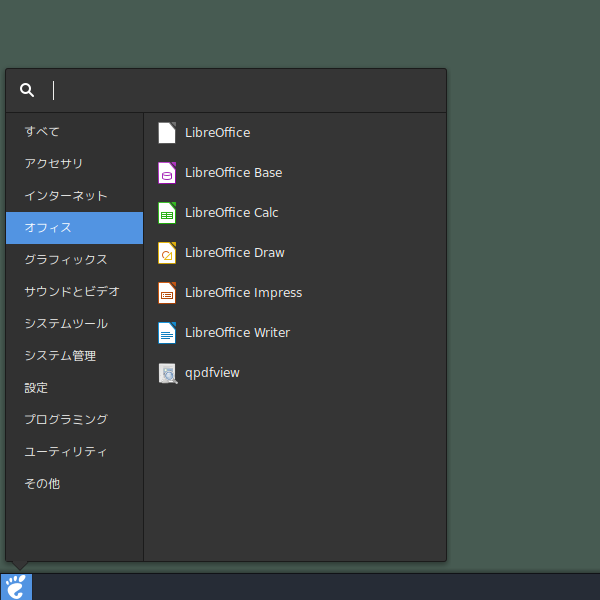
Task: Launch the LibreOffice entry by its label
Action: pyautogui.click(x=218, y=133)
